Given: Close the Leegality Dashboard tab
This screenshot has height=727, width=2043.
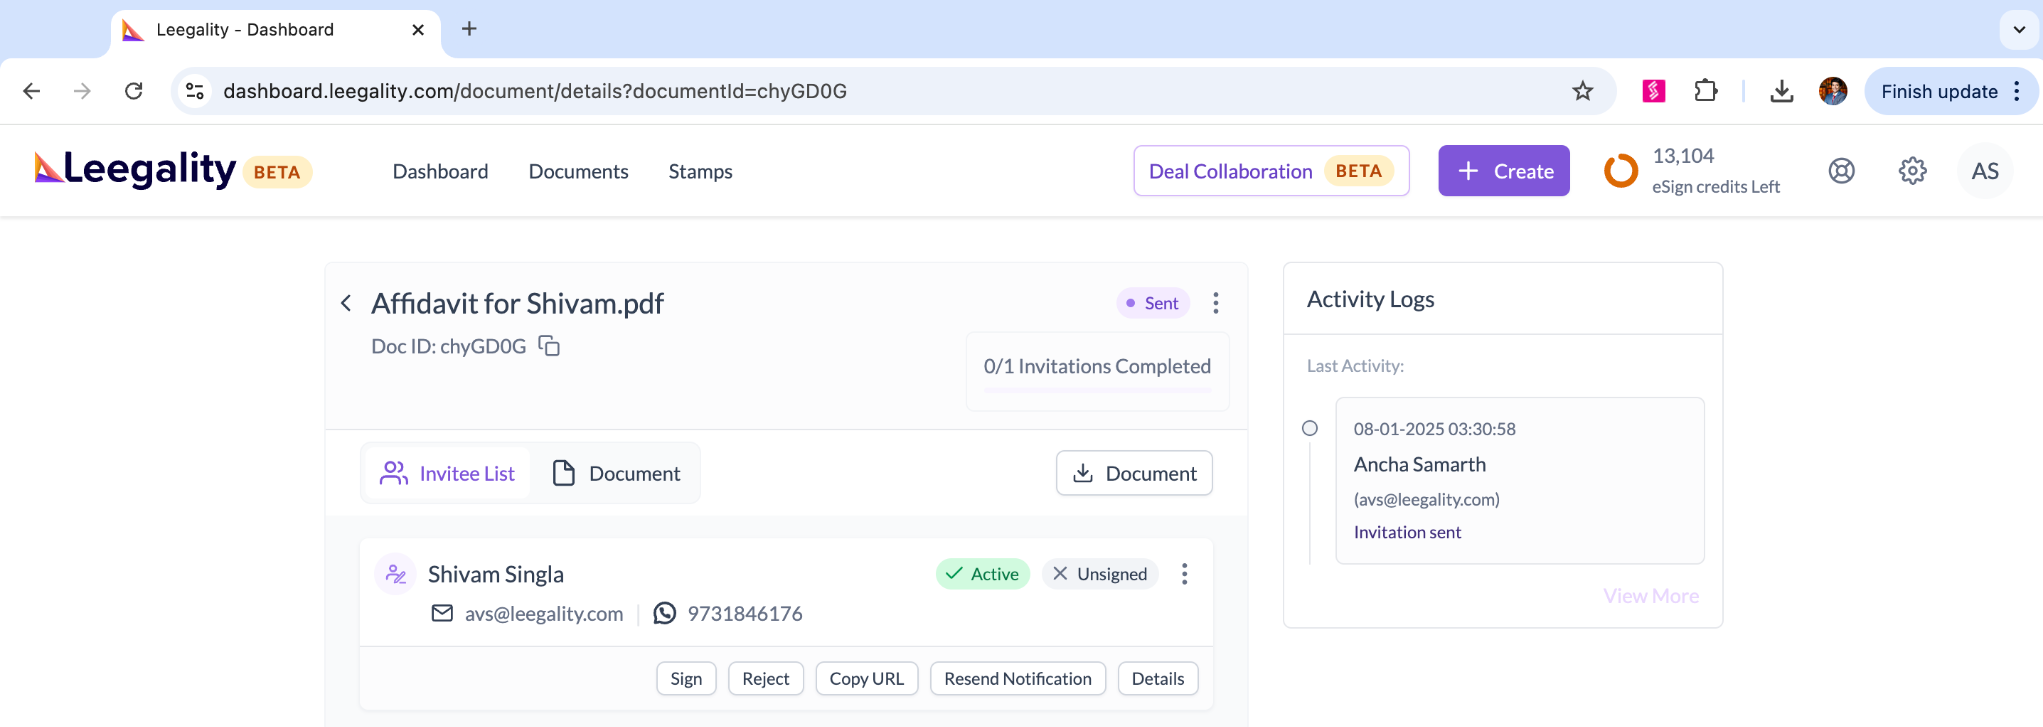Looking at the screenshot, I should click(x=418, y=30).
